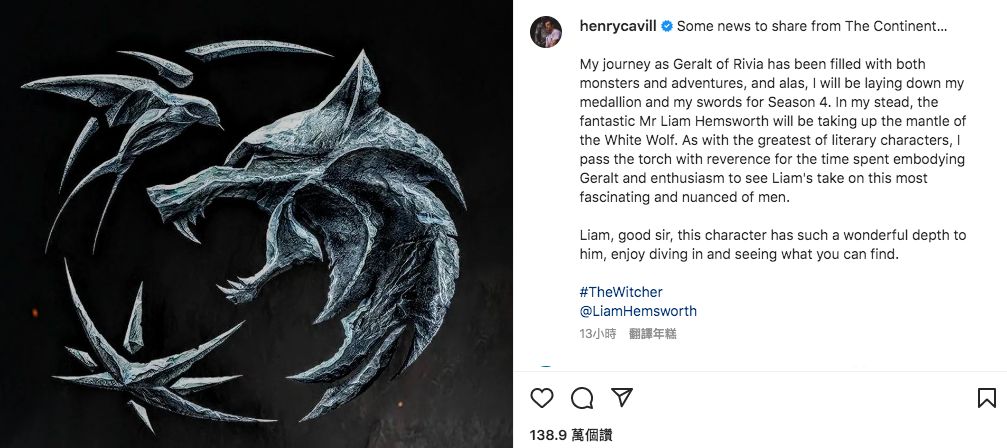Visit the @LiamHemsworth mention
Image resolution: width=1007 pixels, height=448 pixels.
tap(638, 311)
